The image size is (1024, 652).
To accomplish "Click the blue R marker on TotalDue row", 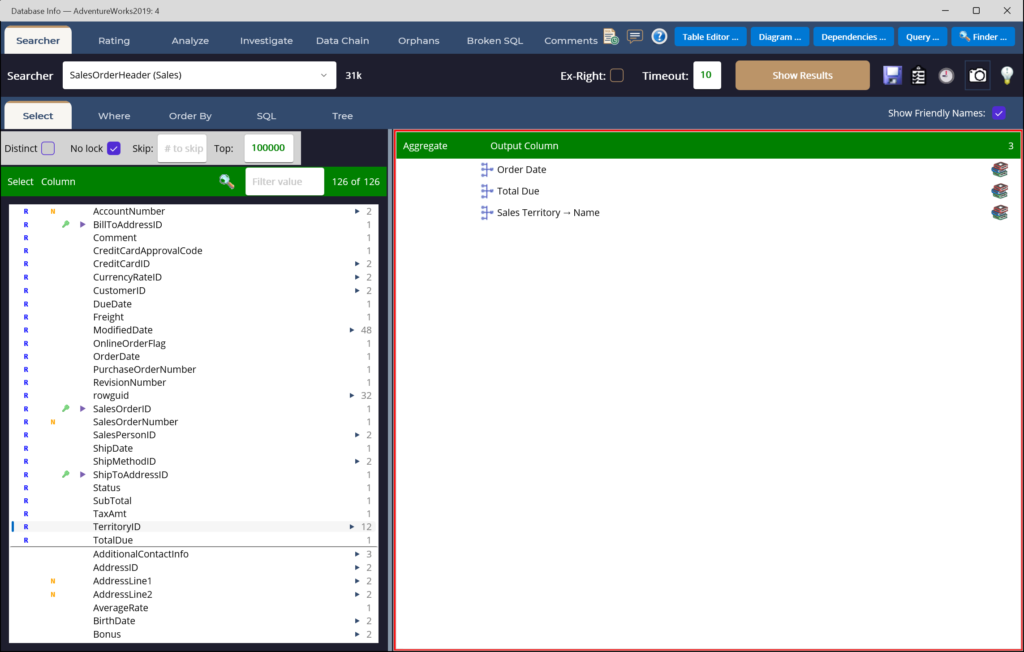I will click(x=26, y=540).
